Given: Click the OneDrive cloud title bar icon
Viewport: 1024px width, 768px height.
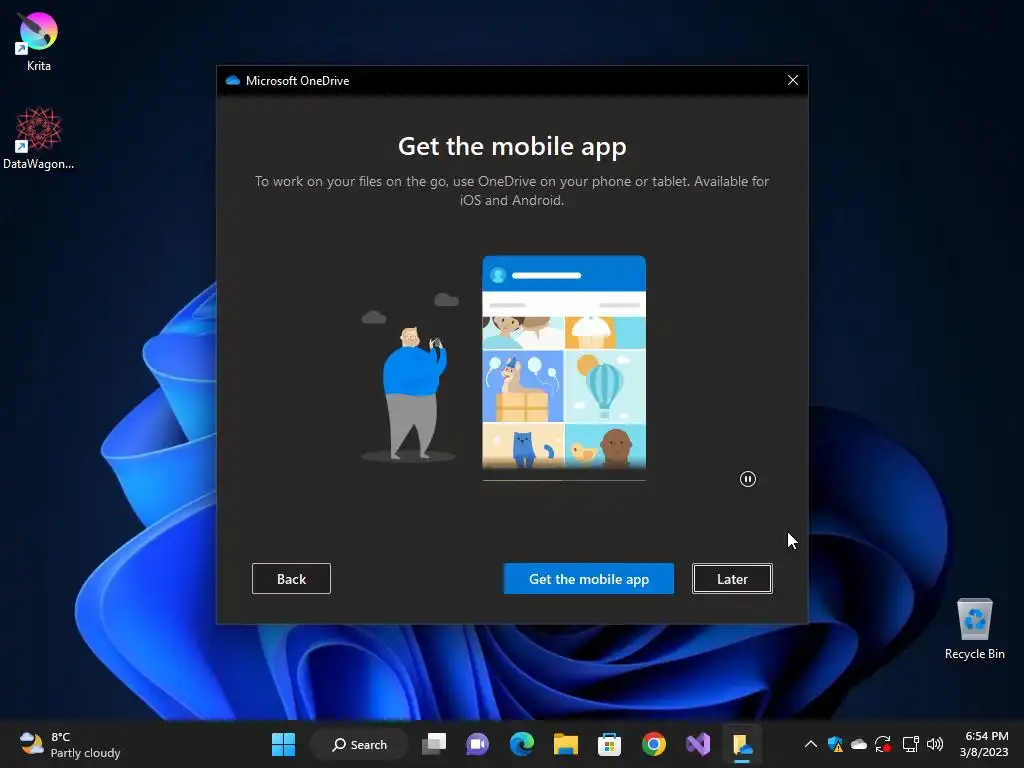Looking at the screenshot, I should (x=232, y=80).
